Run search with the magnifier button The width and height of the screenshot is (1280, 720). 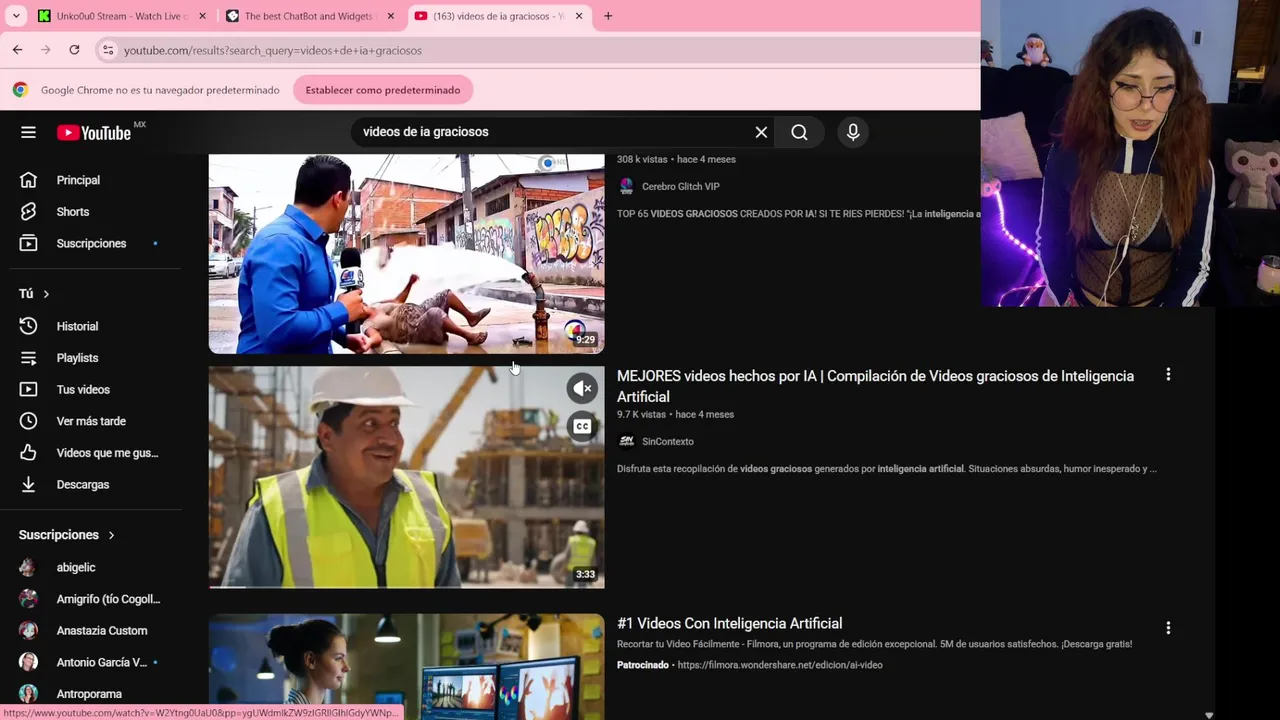click(799, 132)
